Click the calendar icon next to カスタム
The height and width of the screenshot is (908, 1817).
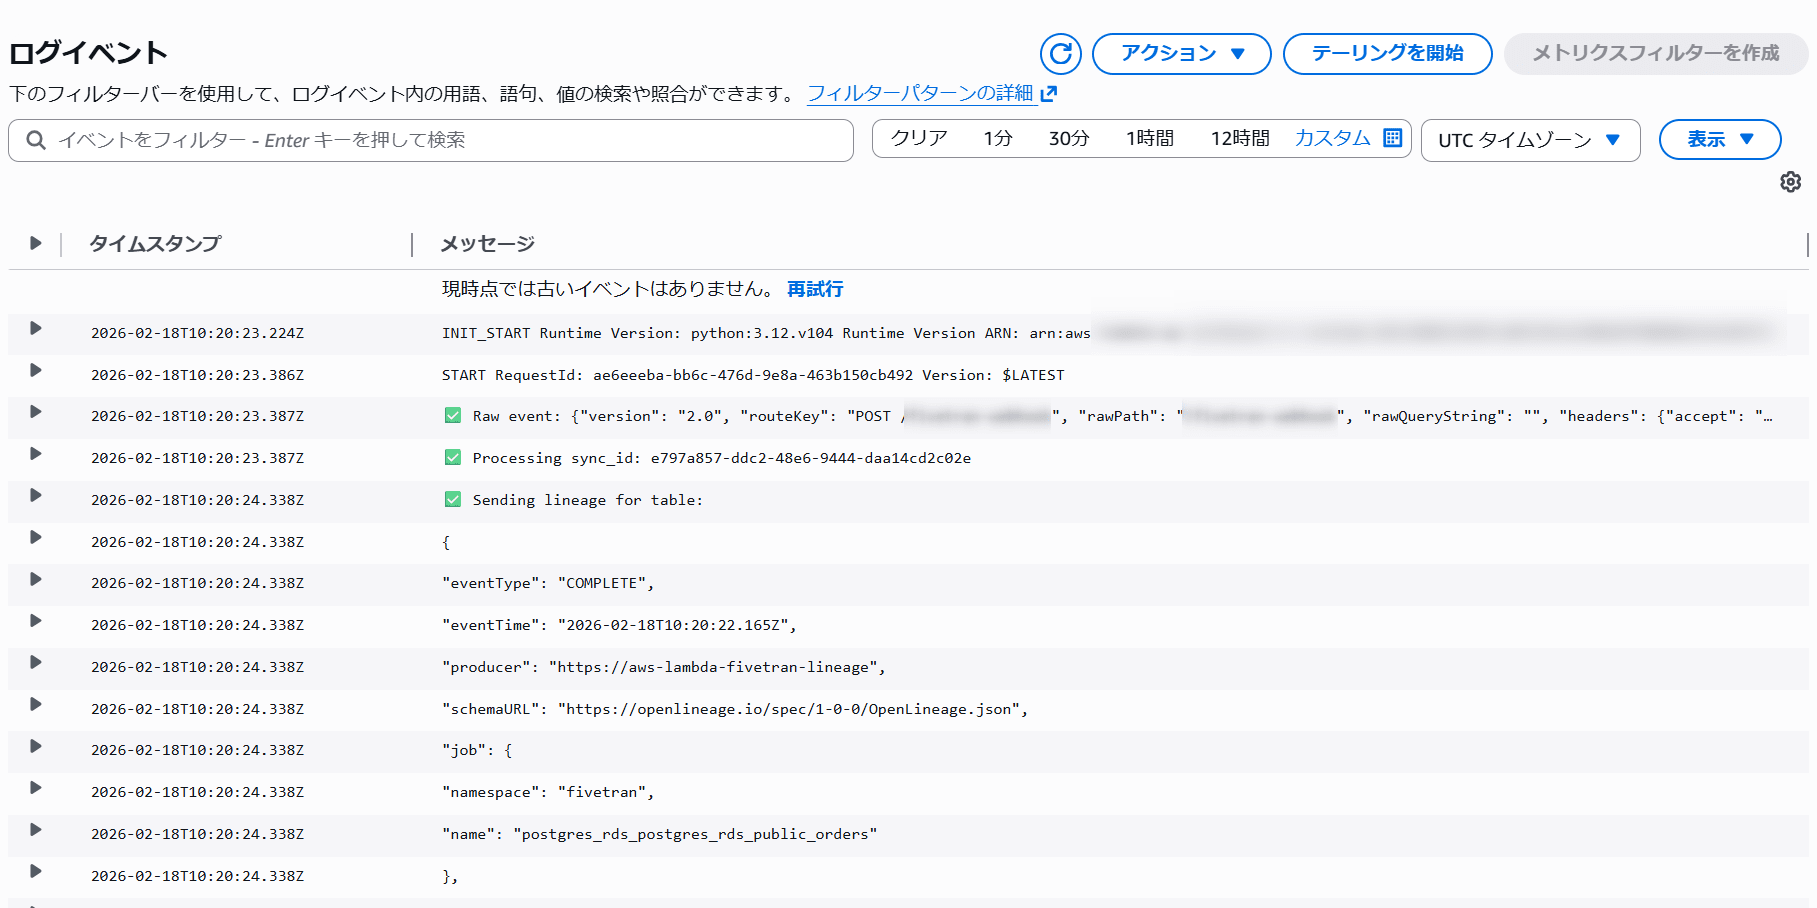tap(1392, 138)
